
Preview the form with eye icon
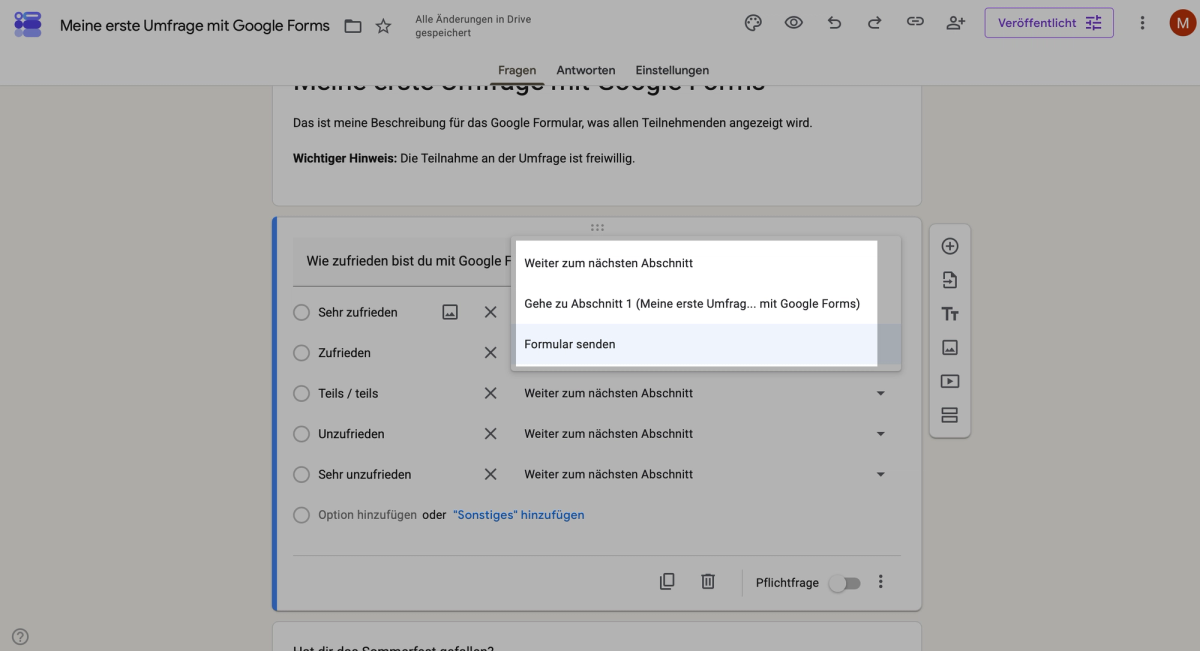tap(794, 23)
